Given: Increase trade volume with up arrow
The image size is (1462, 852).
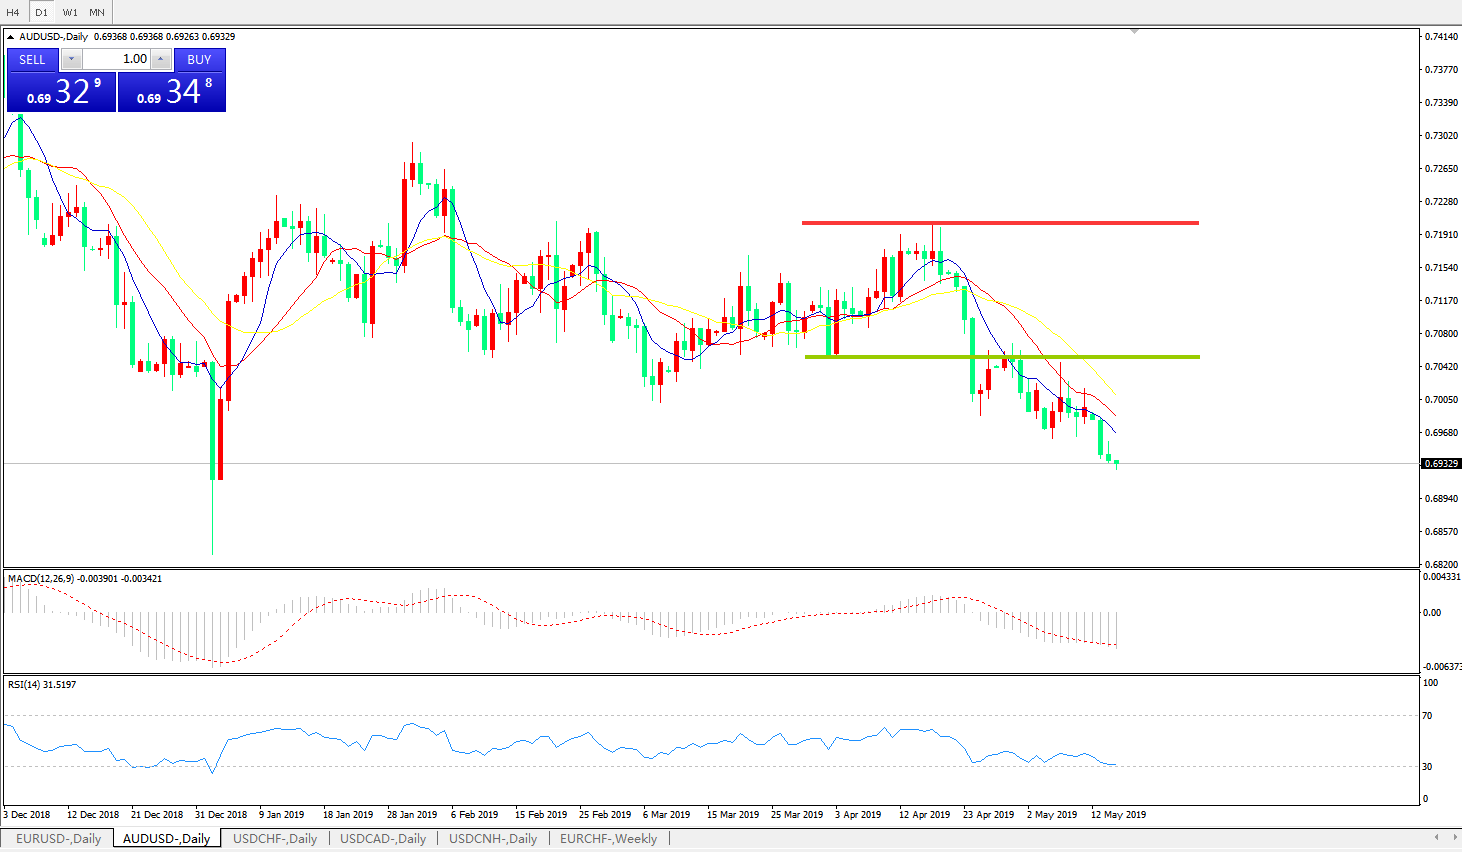Looking at the screenshot, I should point(161,60).
